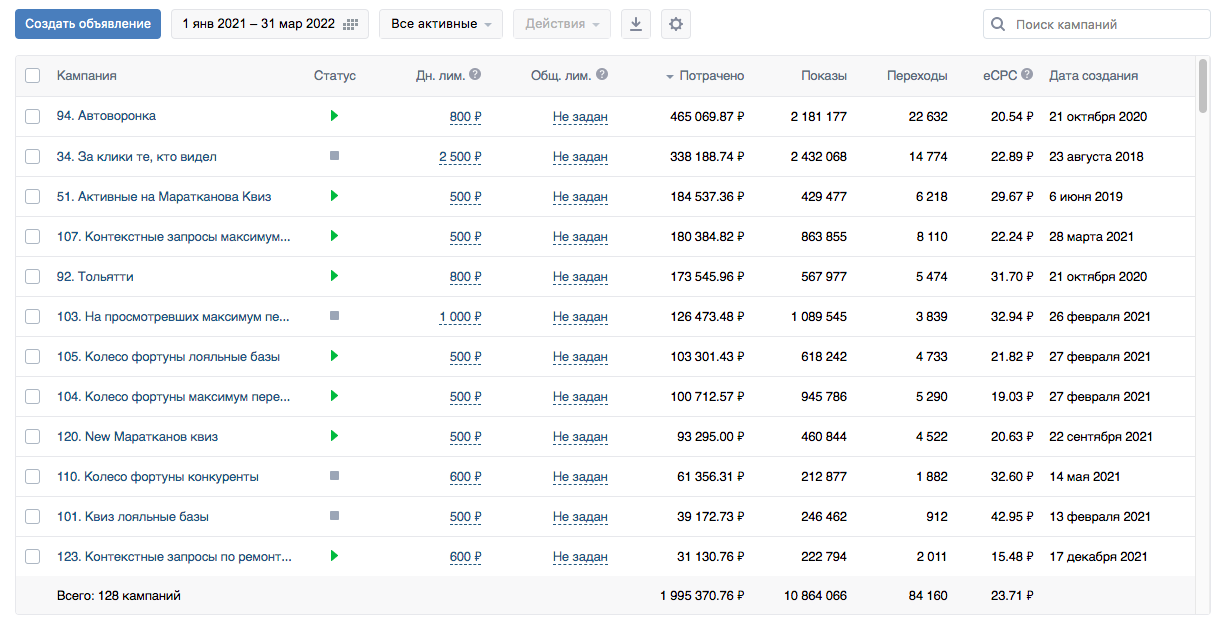Toggle the select-all campaigns checkbox

click(x=33, y=76)
